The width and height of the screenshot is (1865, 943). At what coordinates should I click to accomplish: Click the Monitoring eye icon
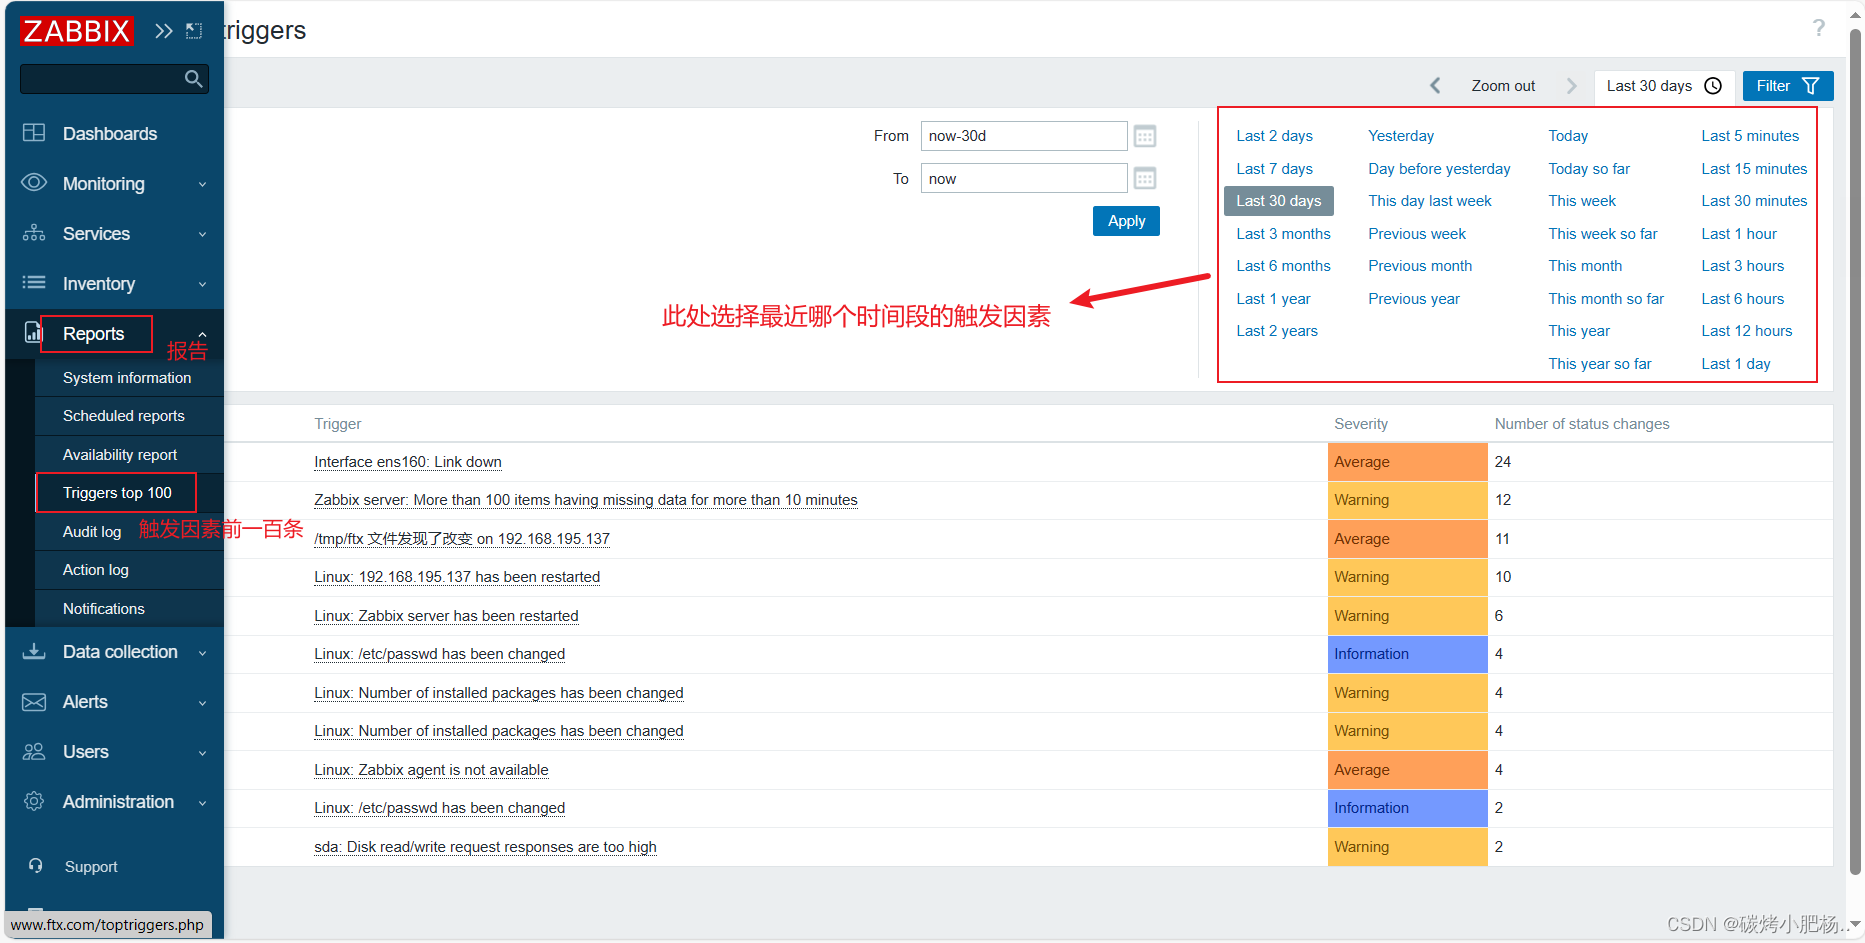pos(34,183)
